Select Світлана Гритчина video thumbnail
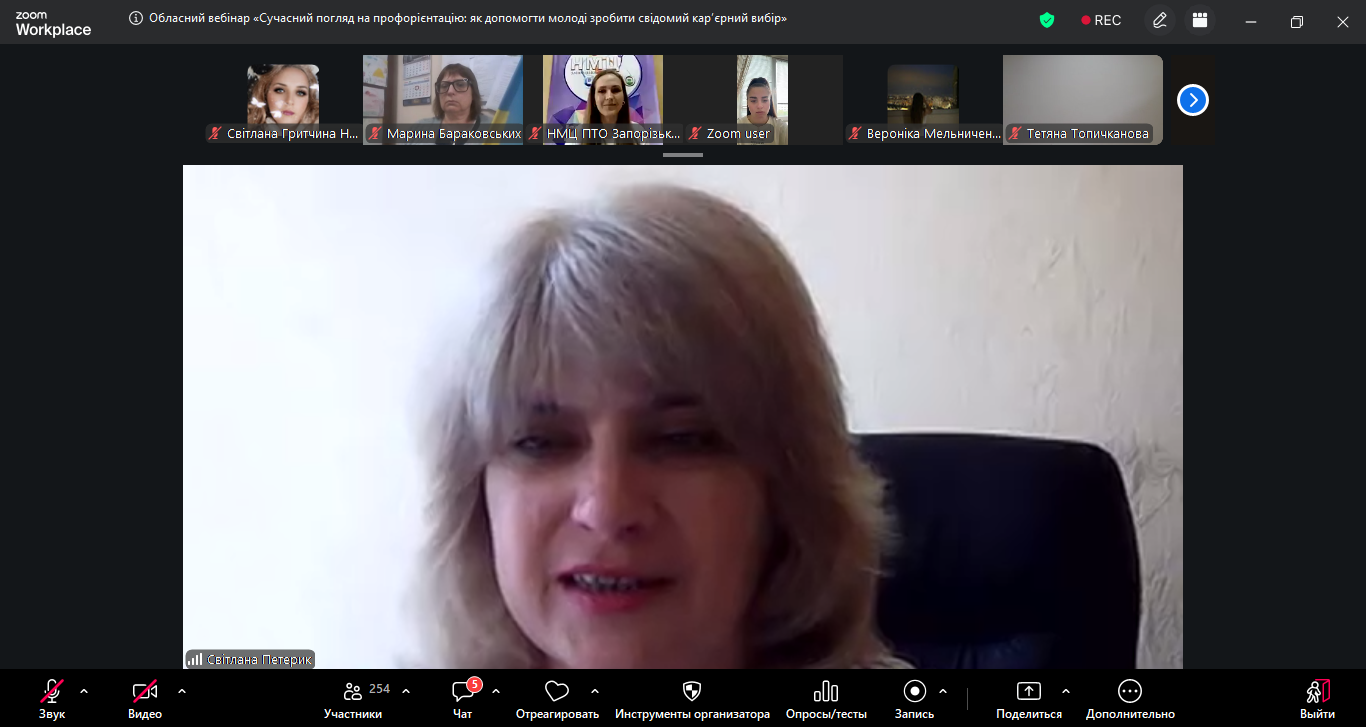Viewport: 1366px width, 728px height. [283, 100]
